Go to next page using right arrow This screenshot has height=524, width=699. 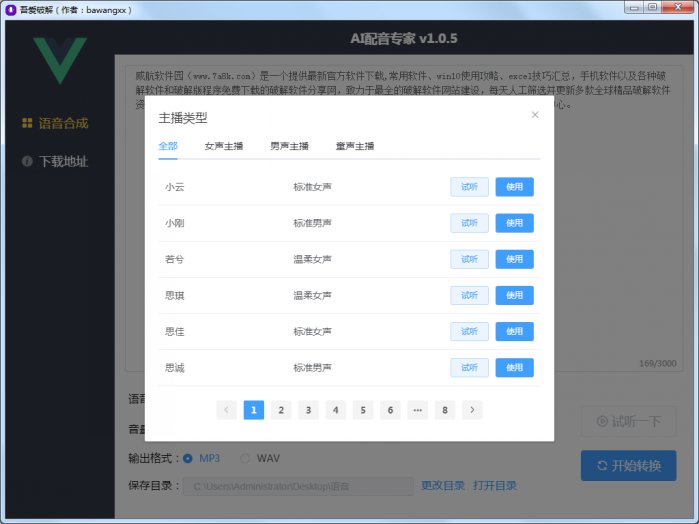(x=472, y=409)
